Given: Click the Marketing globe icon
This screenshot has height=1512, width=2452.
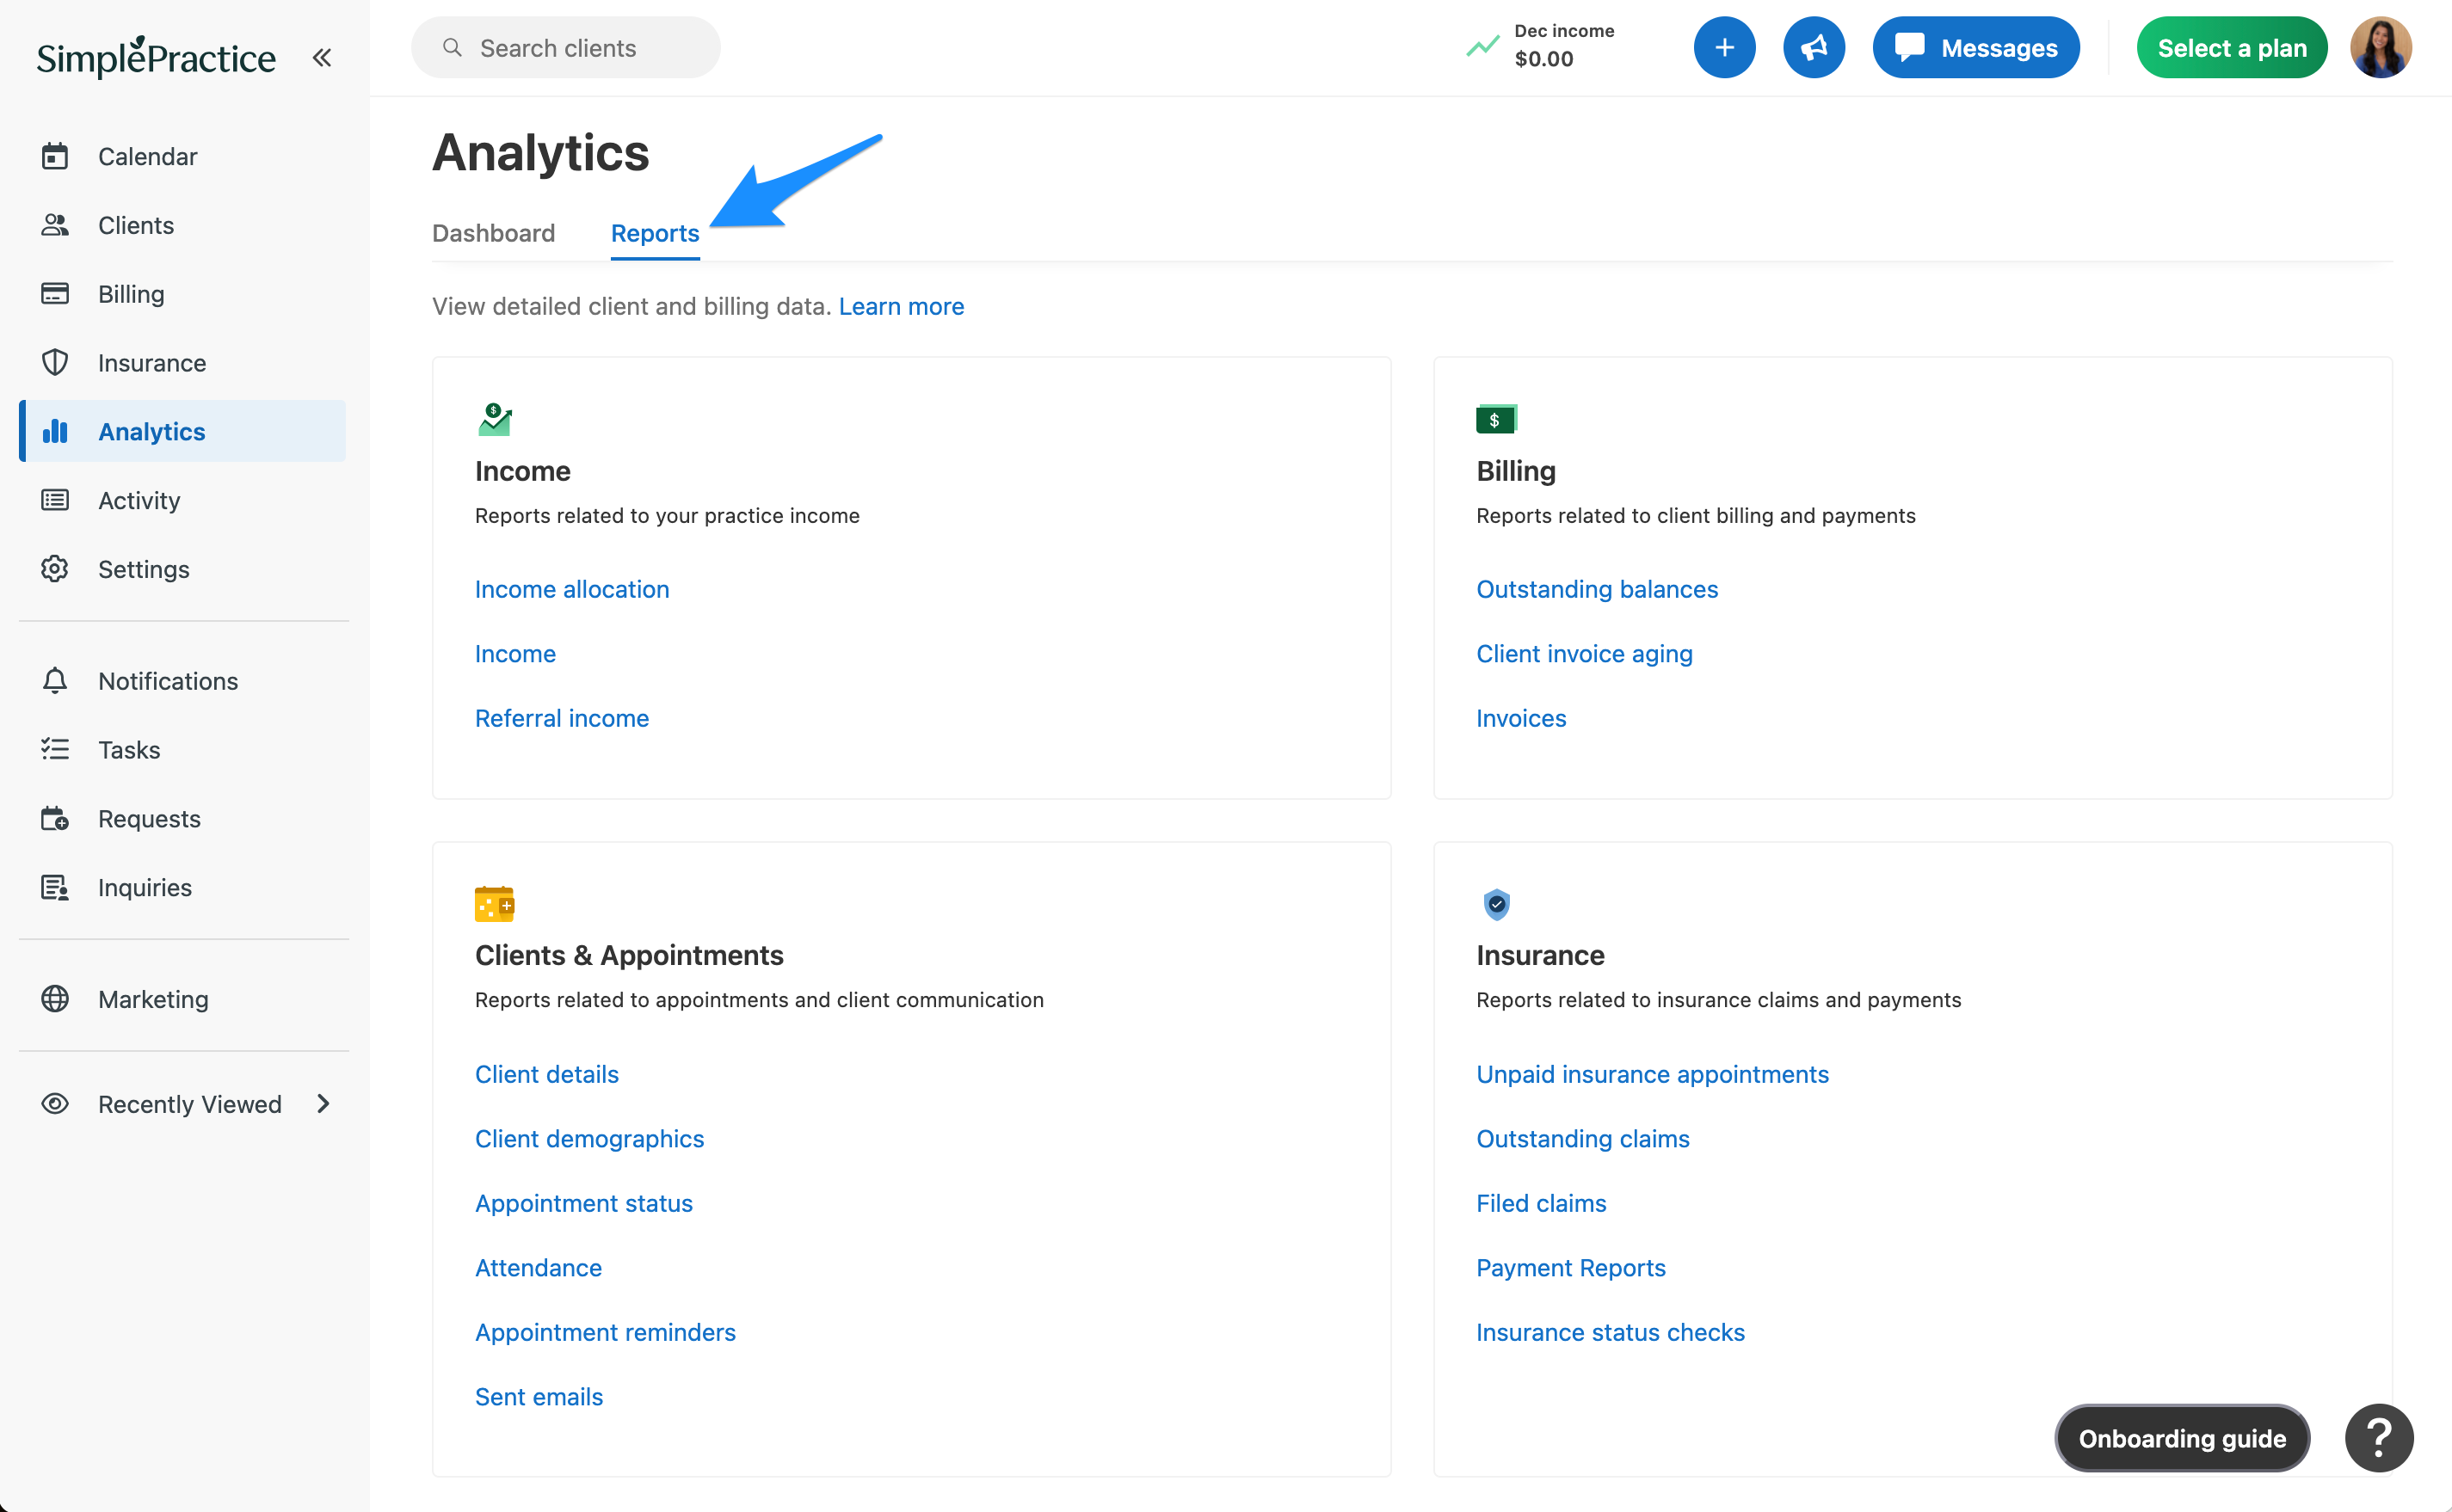Looking at the screenshot, I should click(55, 998).
